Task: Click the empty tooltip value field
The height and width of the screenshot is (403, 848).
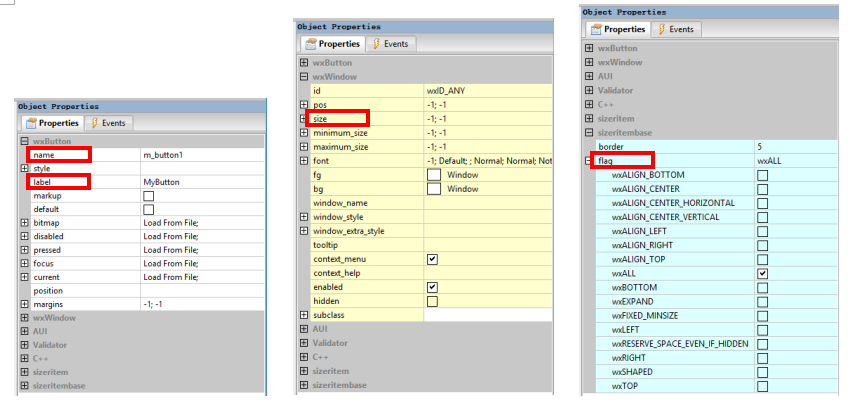Action: click(485, 245)
